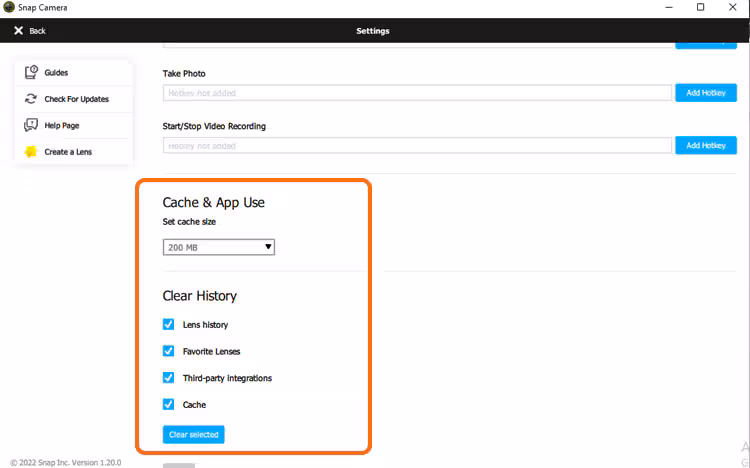Click the Settings title text

click(x=373, y=31)
